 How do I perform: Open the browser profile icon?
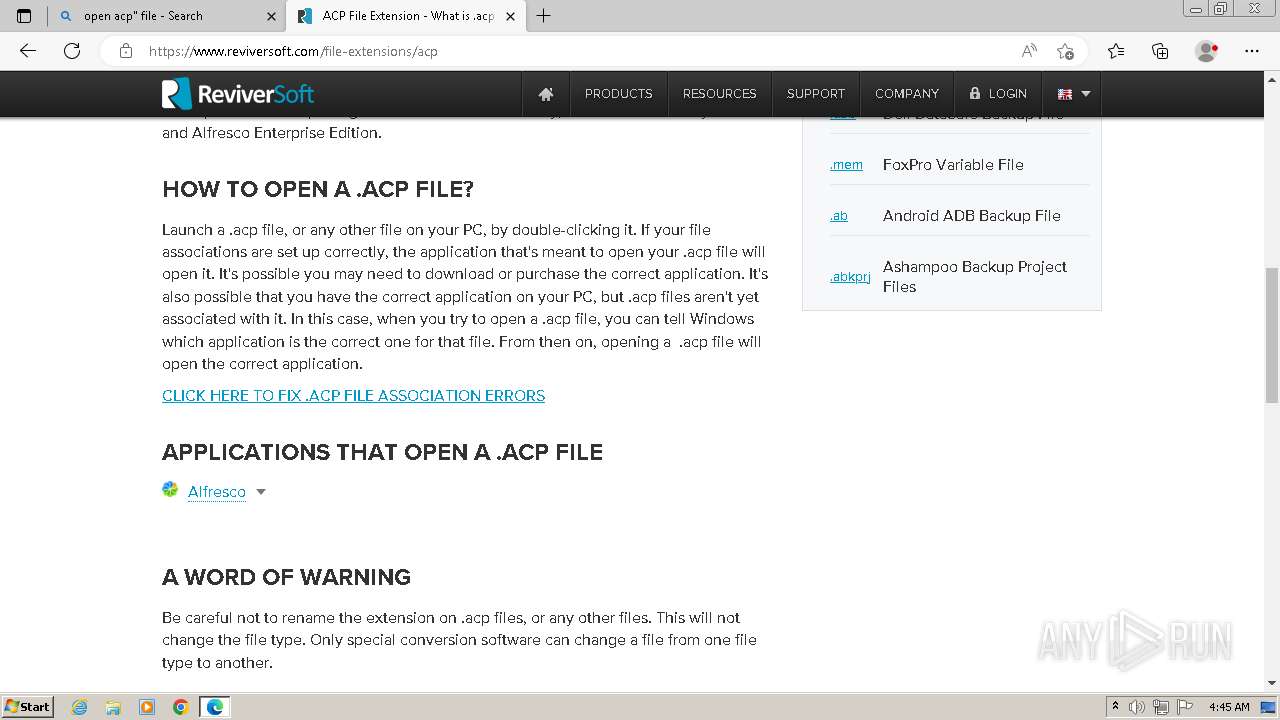pyautogui.click(x=1206, y=51)
